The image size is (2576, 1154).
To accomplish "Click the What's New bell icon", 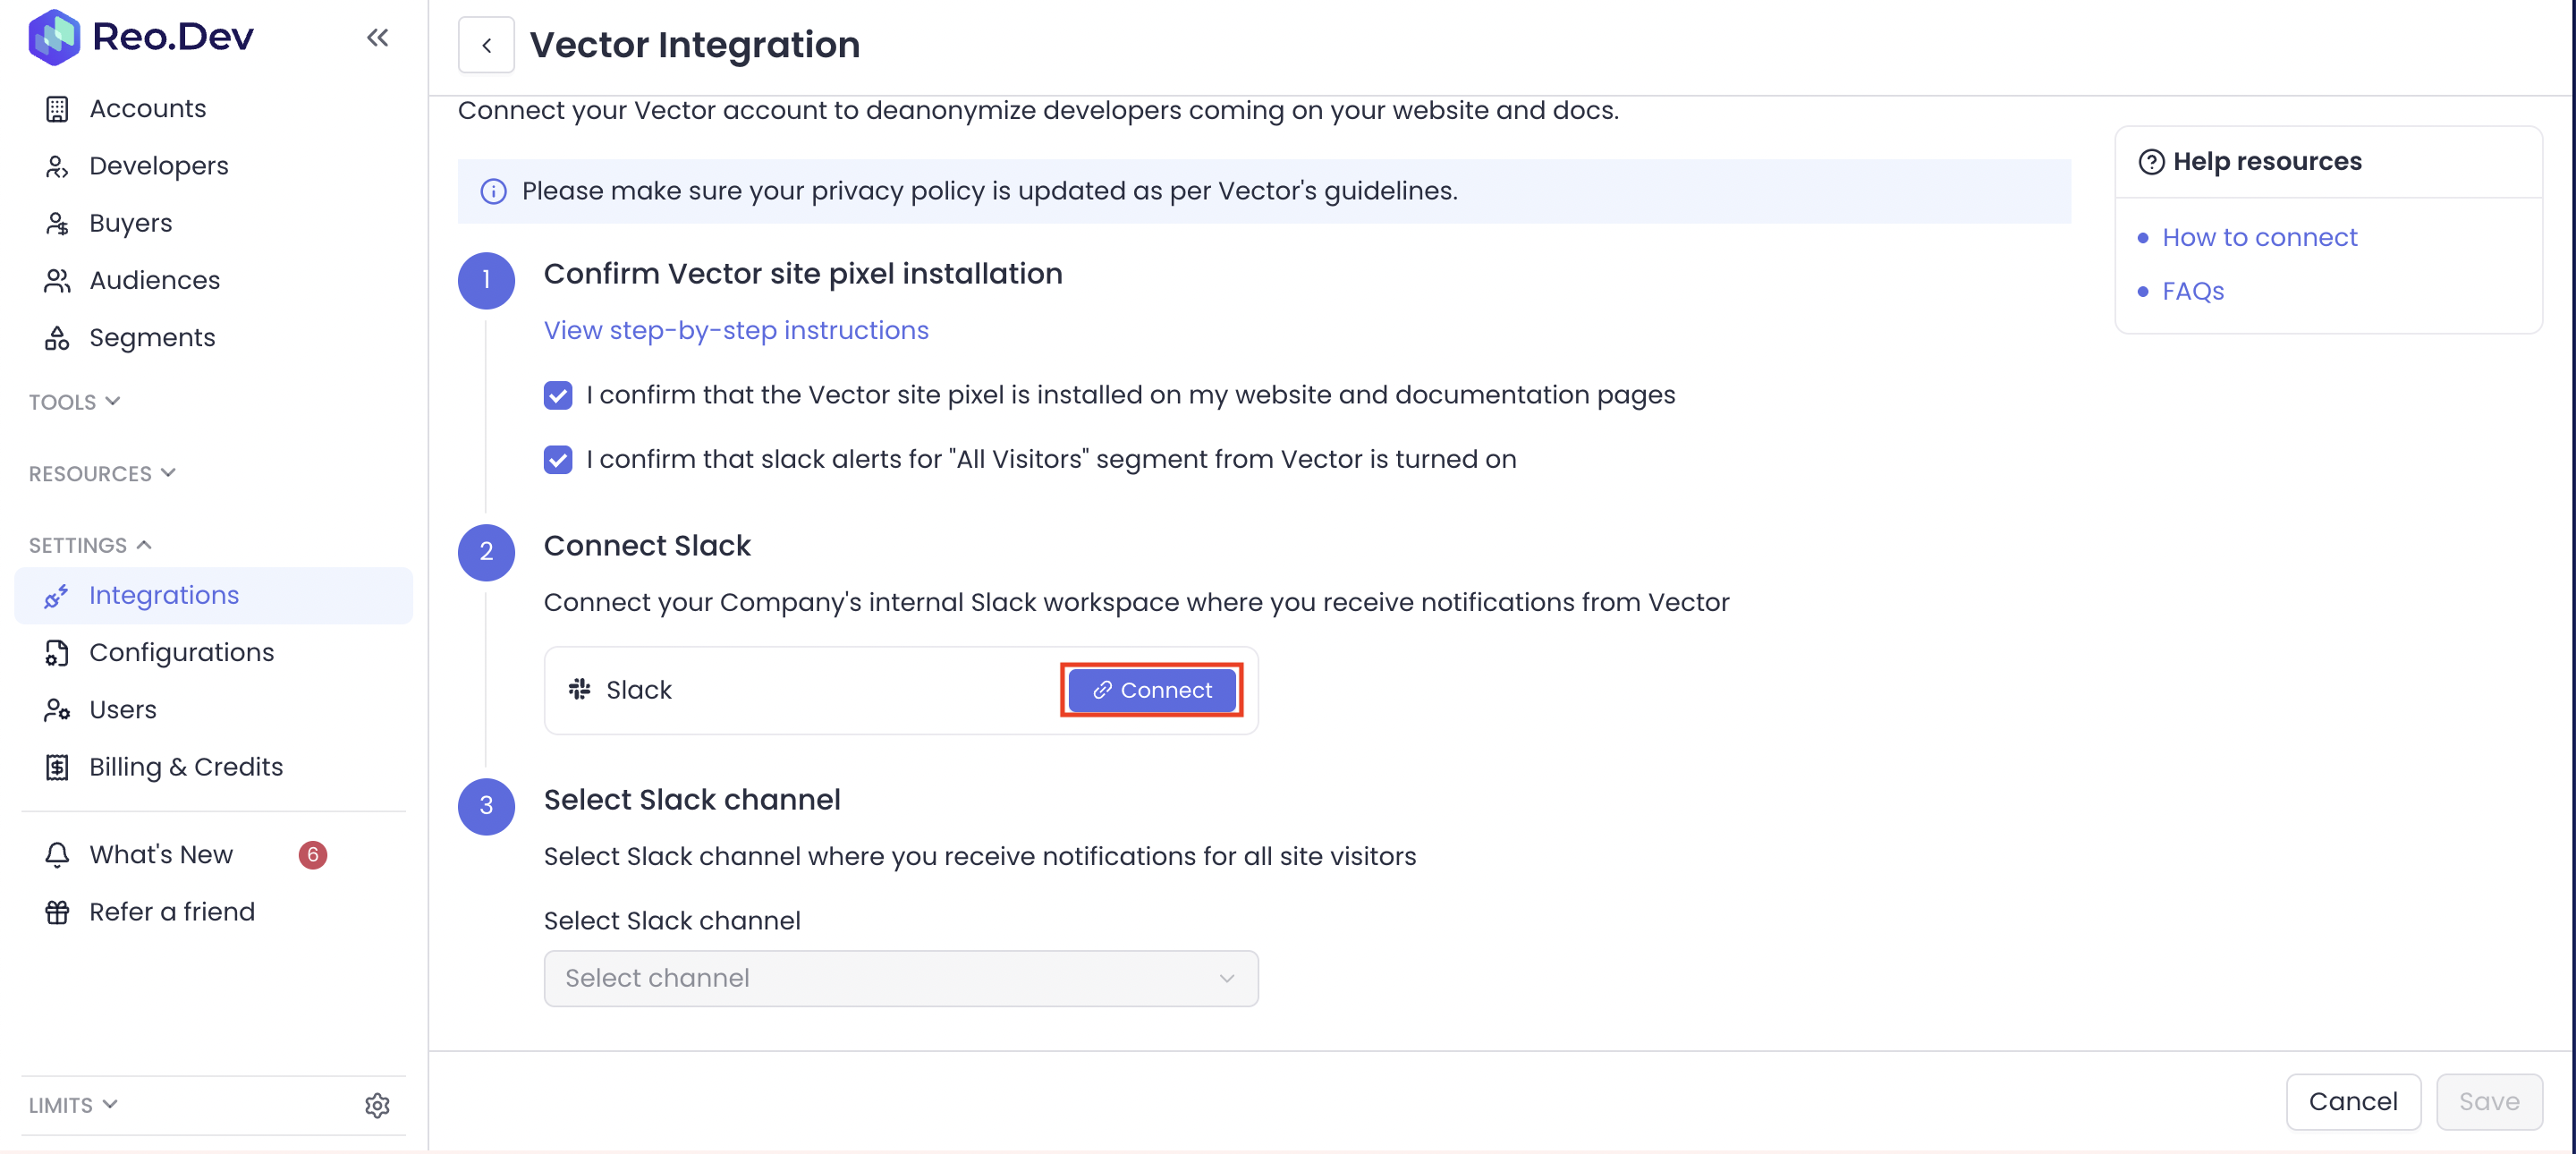I will (x=57, y=855).
